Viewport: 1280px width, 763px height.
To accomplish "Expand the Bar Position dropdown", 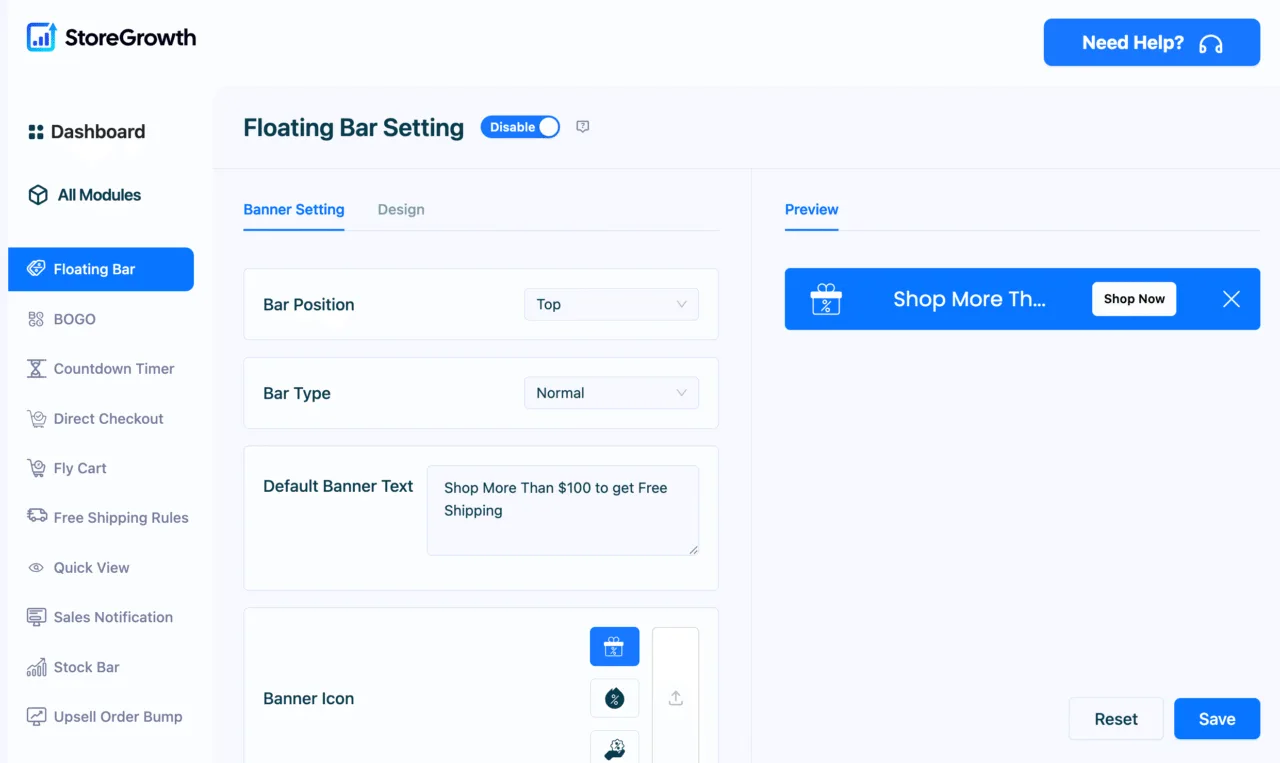I will (611, 304).
